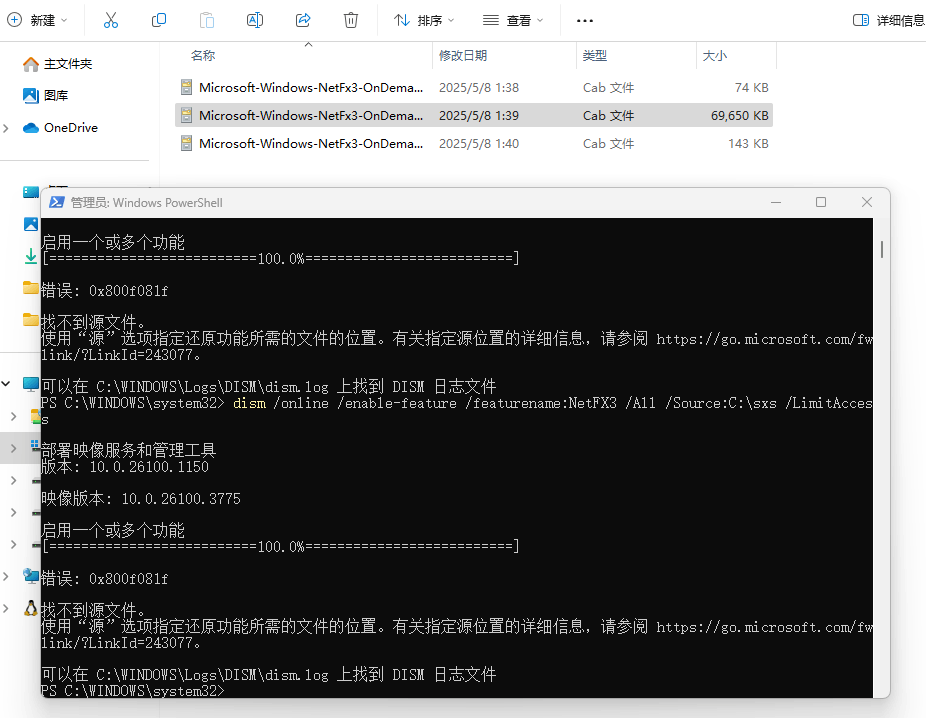Click cab file icon dated 2025/5/8 1:39
The height and width of the screenshot is (718, 926).
[186, 115]
